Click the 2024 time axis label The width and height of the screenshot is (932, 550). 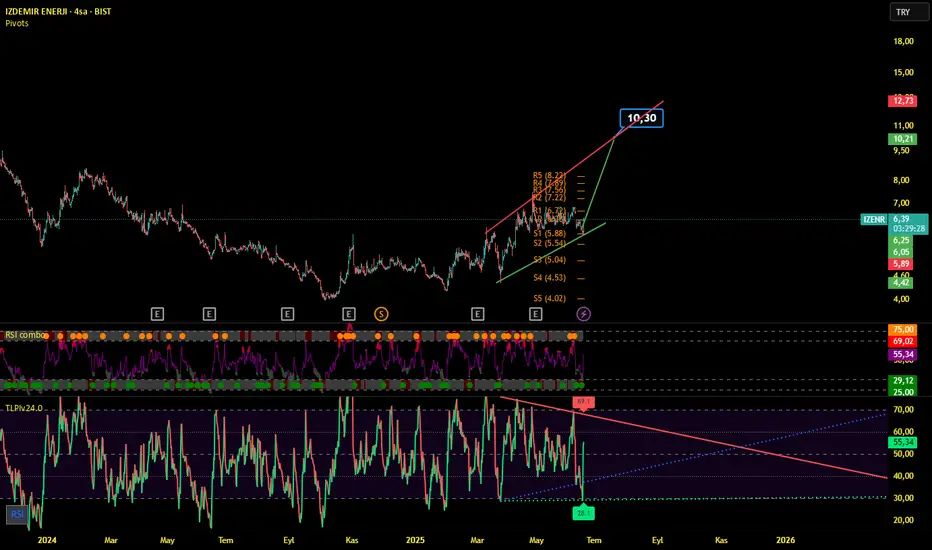47,540
